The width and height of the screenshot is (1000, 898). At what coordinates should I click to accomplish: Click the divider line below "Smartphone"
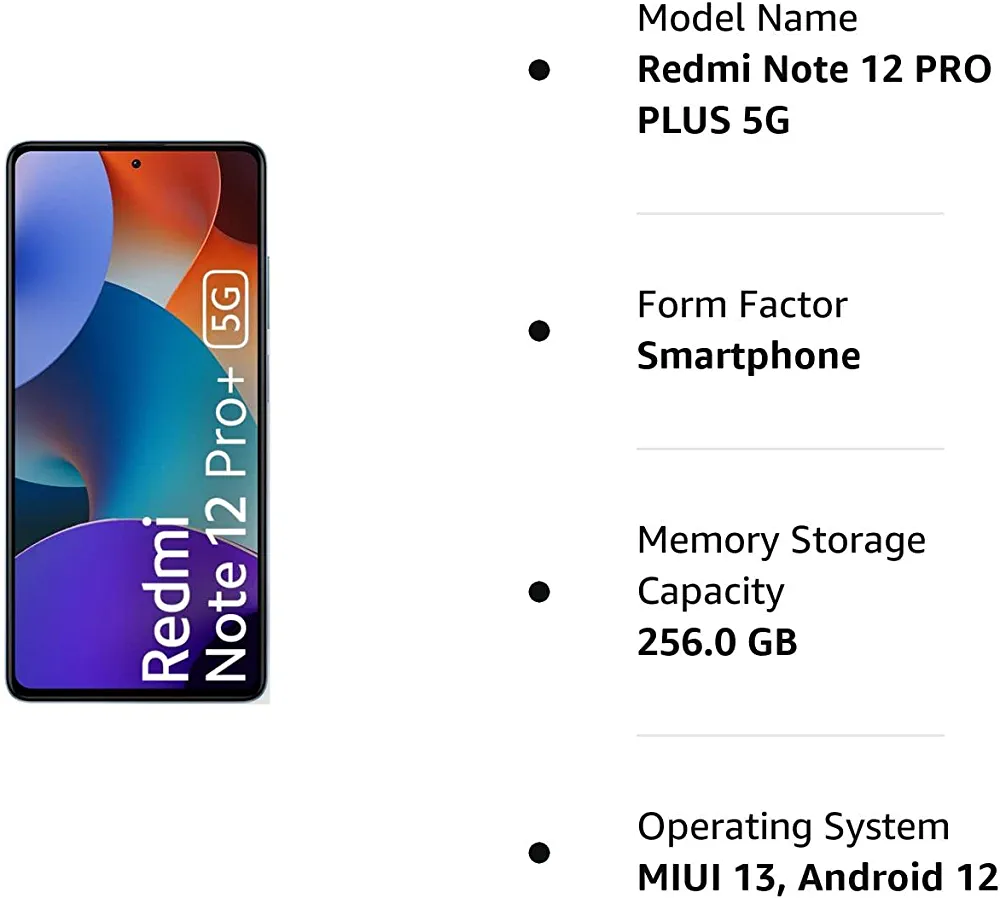click(790, 449)
